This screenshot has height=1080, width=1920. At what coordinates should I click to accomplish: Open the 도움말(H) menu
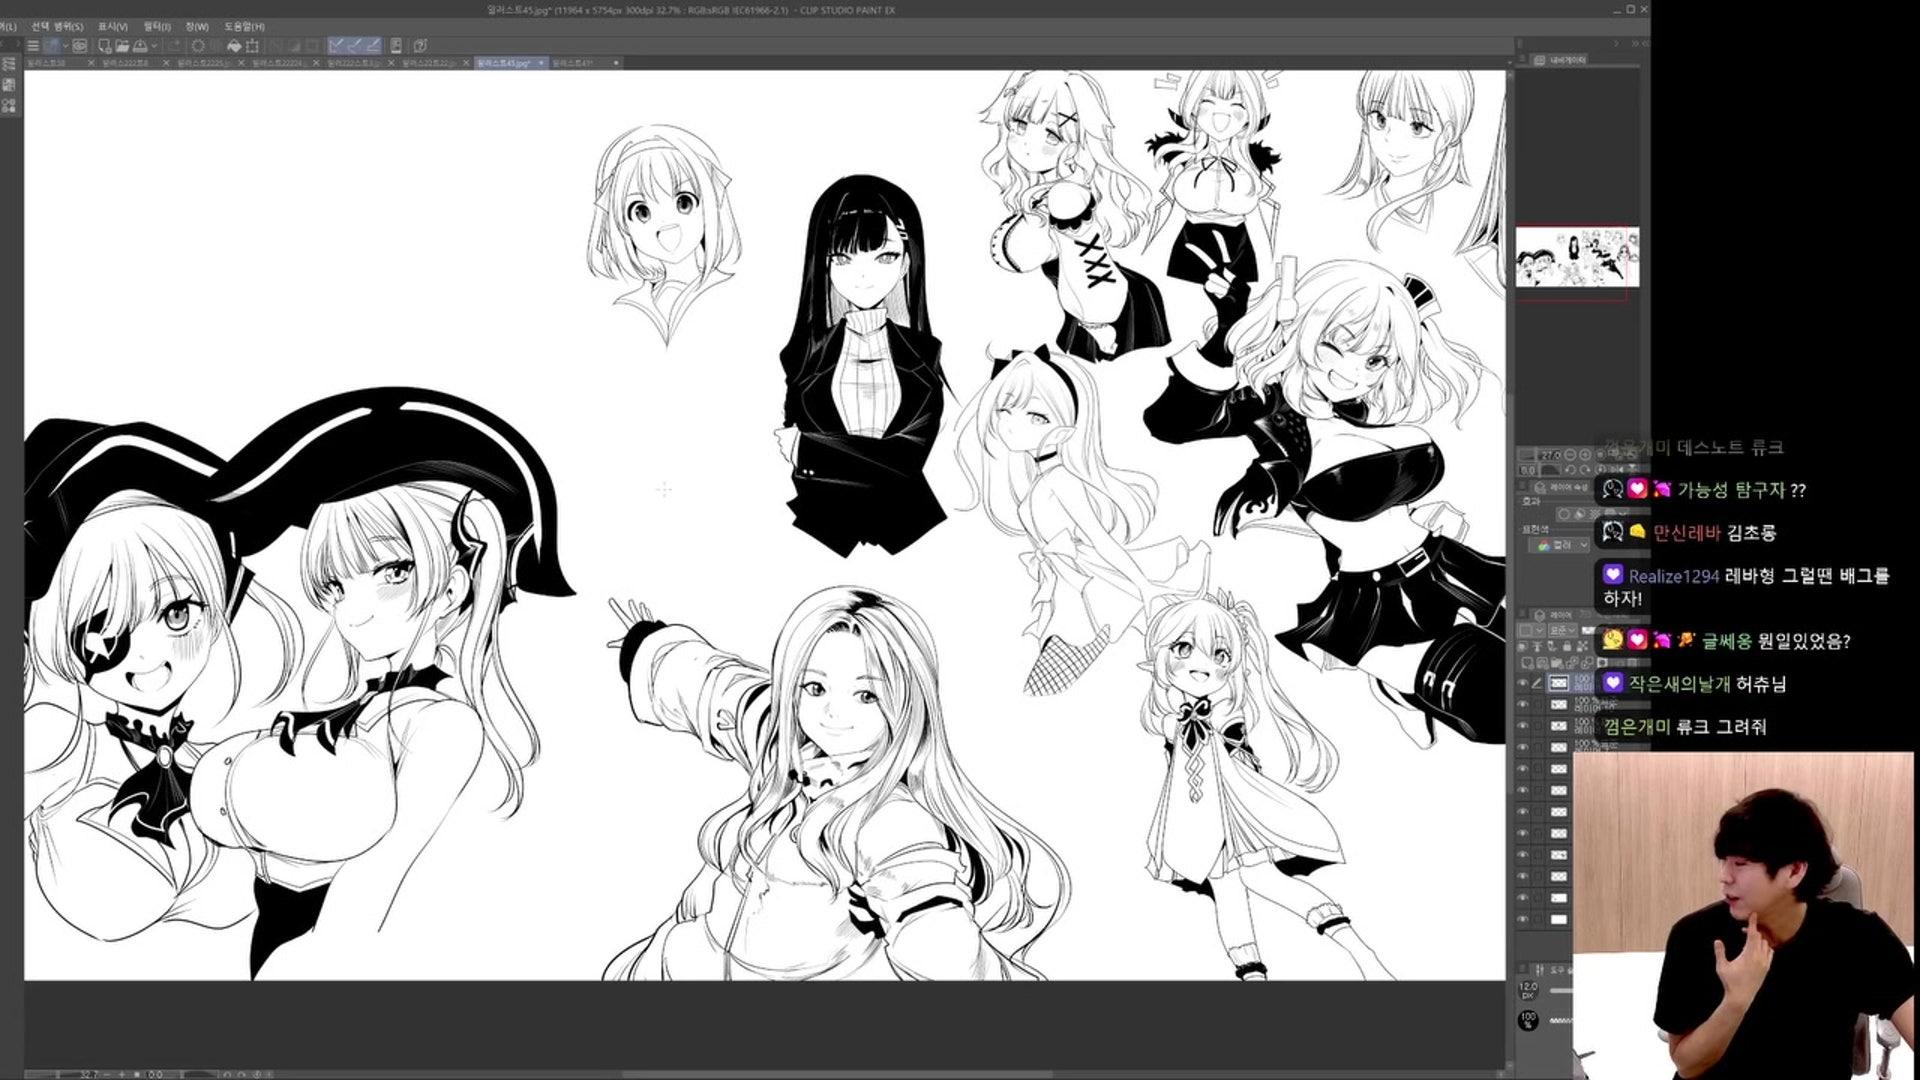(x=244, y=26)
